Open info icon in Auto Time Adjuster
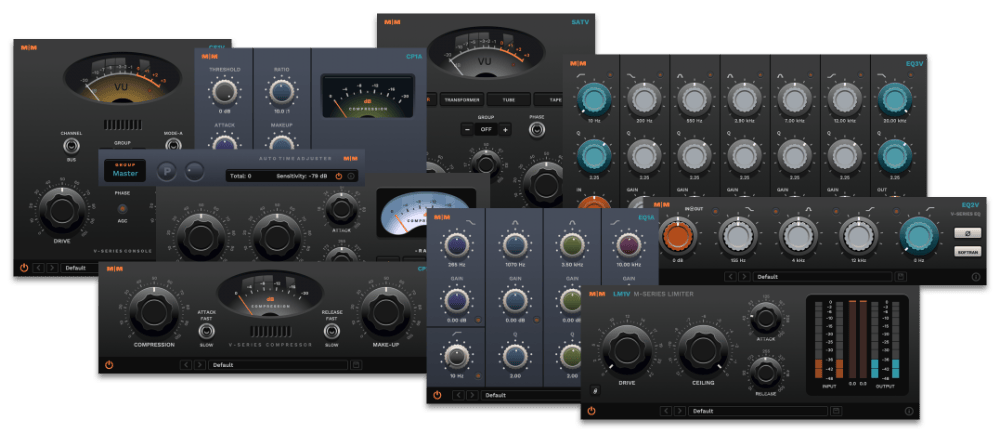1000x433 pixels. tap(351, 176)
